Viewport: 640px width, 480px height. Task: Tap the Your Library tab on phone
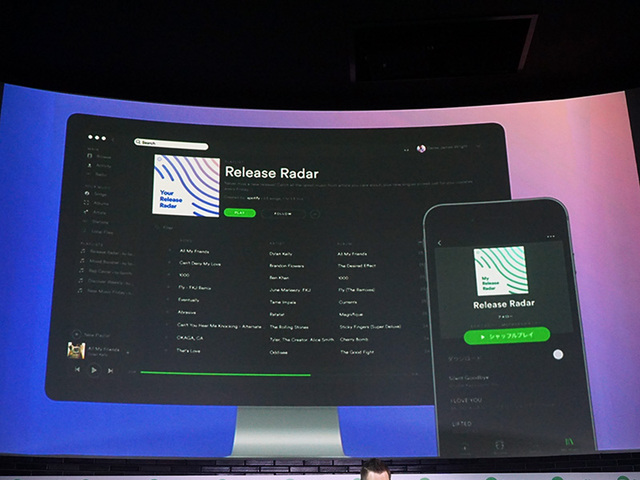569,443
